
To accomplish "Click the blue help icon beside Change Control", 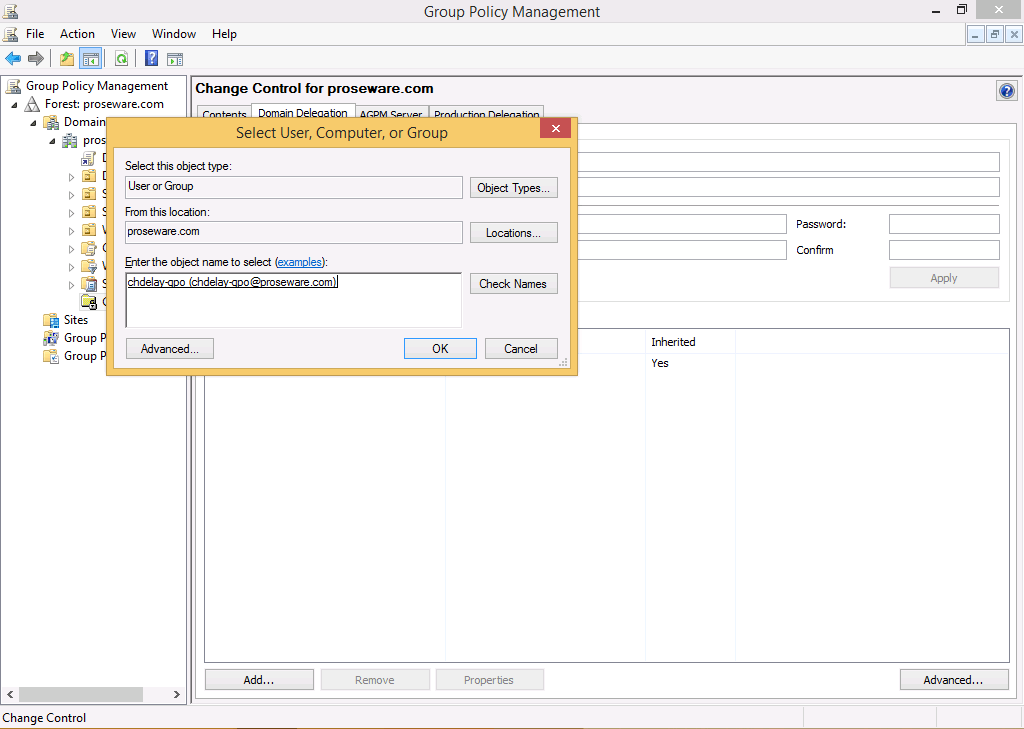I will click(1006, 91).
